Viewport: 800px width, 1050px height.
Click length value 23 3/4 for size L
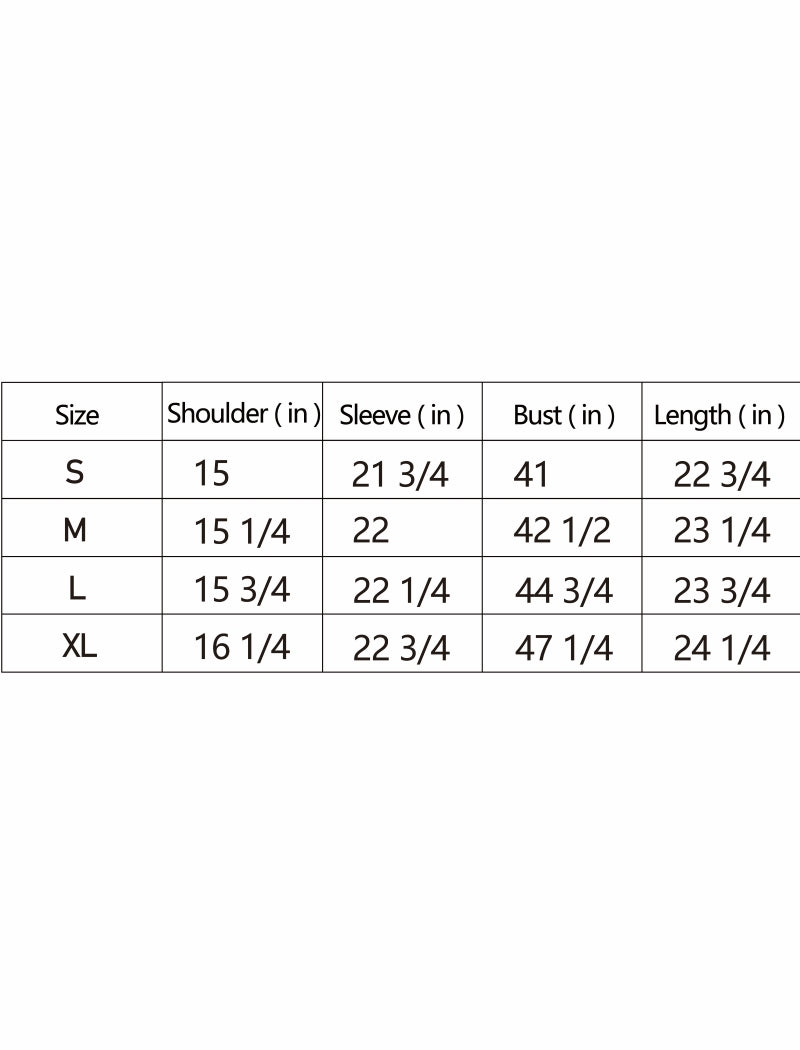click(722, 591)
